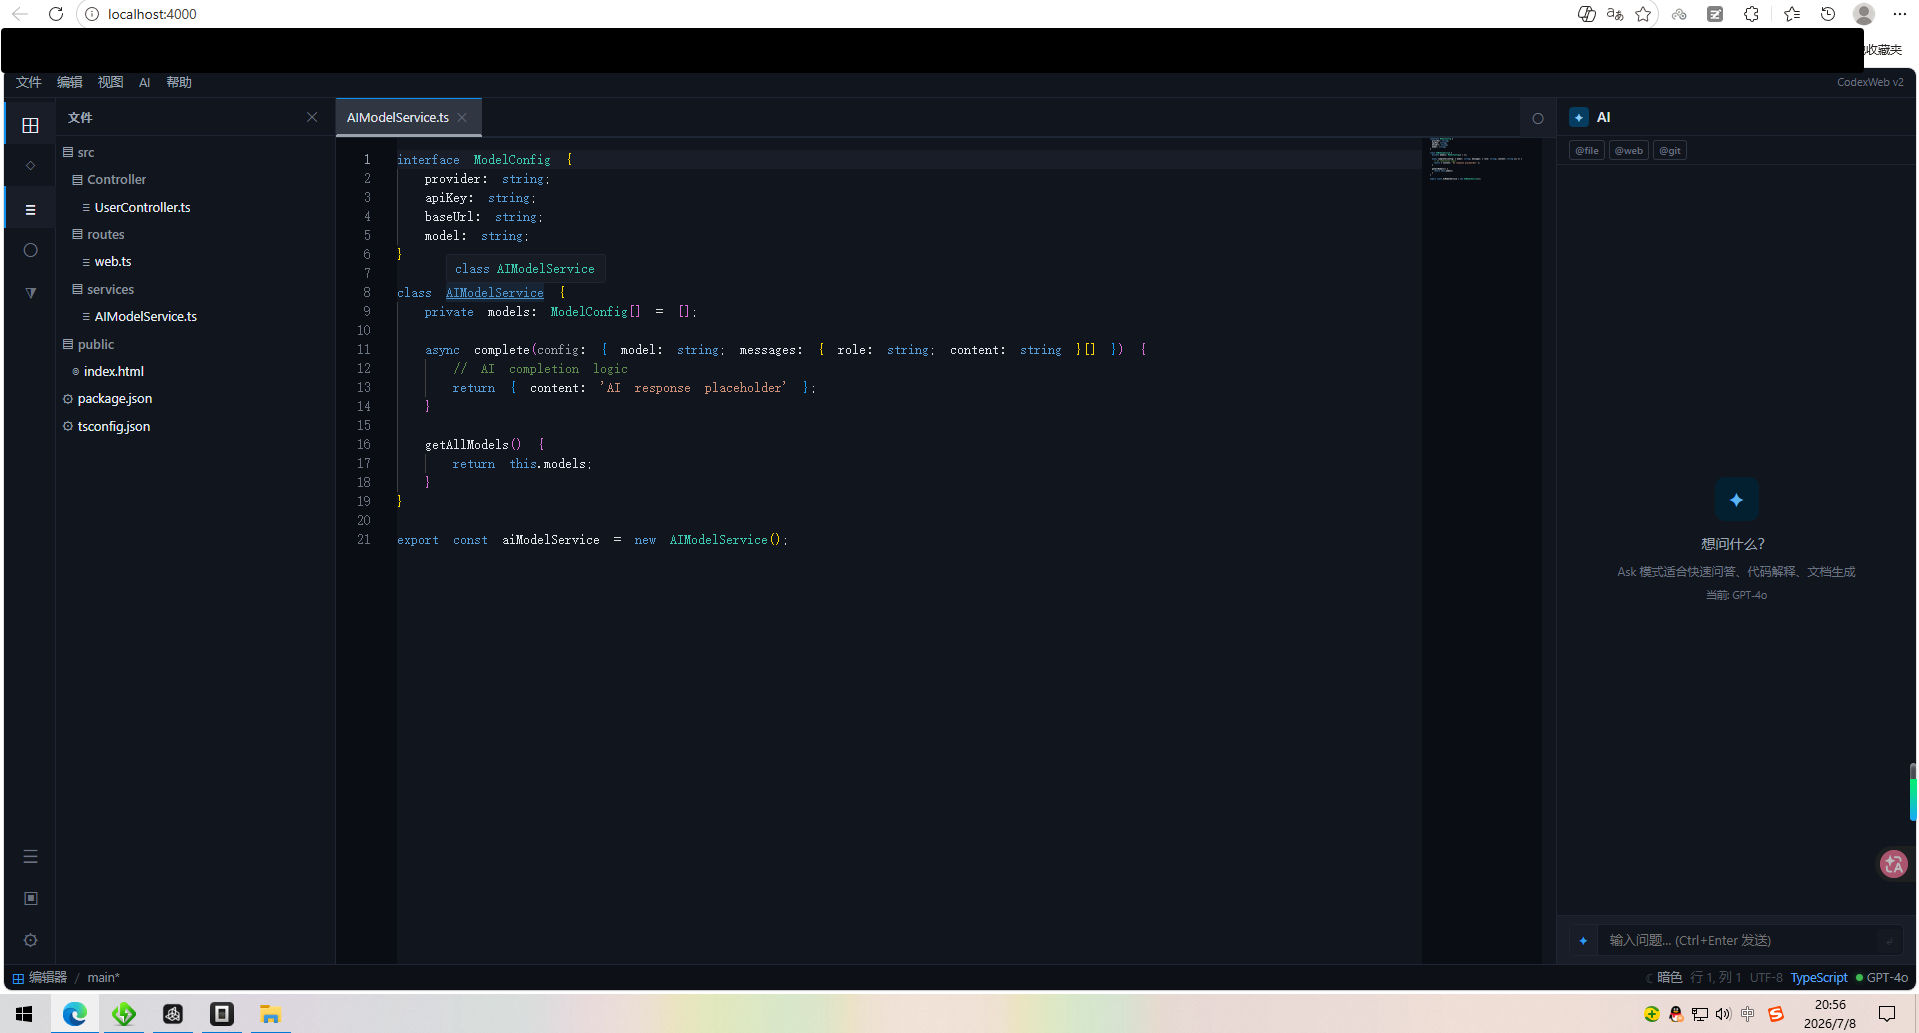The width and height of the screenshot is (1919, 1033).
Task: Click the hamburger lines icon near bottom
Action: [x=30, y=857]
